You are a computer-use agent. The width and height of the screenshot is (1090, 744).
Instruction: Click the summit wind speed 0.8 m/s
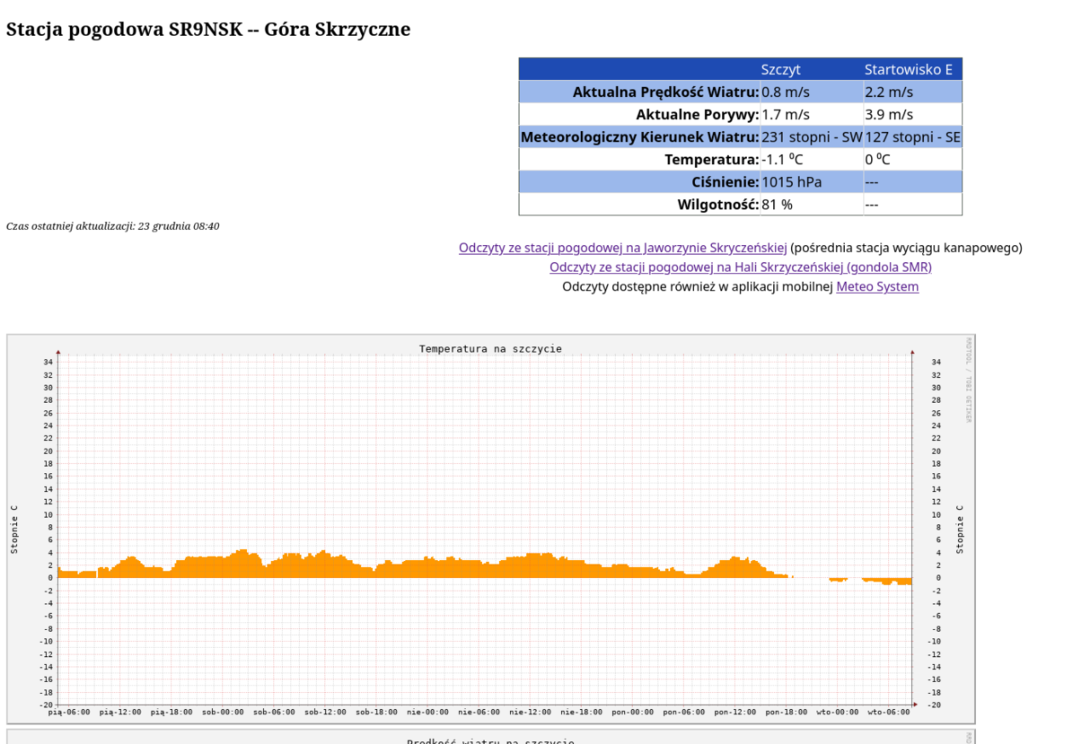point(786,92)
